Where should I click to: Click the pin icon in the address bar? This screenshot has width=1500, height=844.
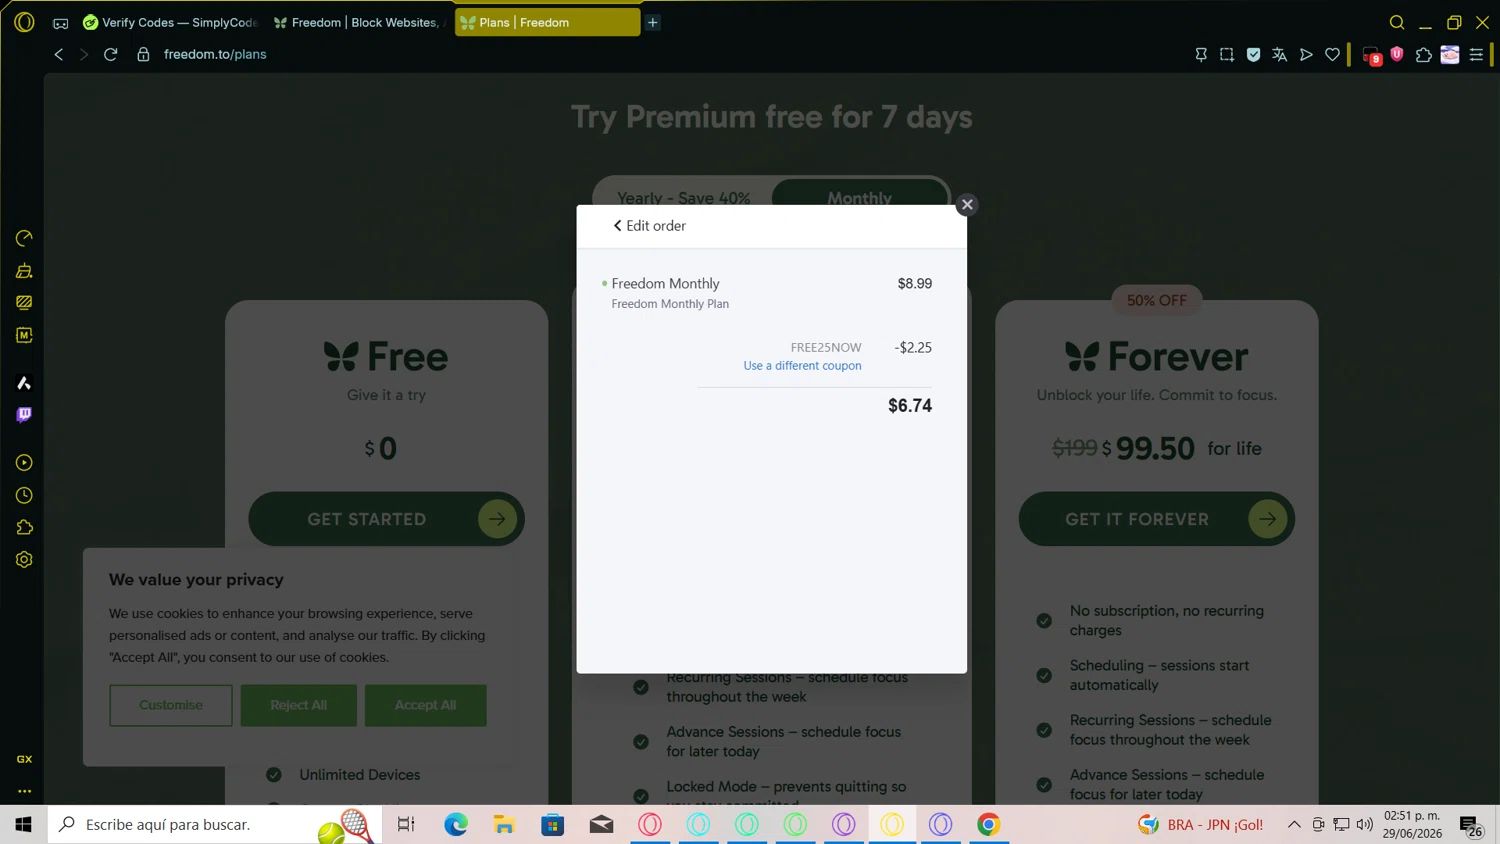click(x=1201, y=55)
